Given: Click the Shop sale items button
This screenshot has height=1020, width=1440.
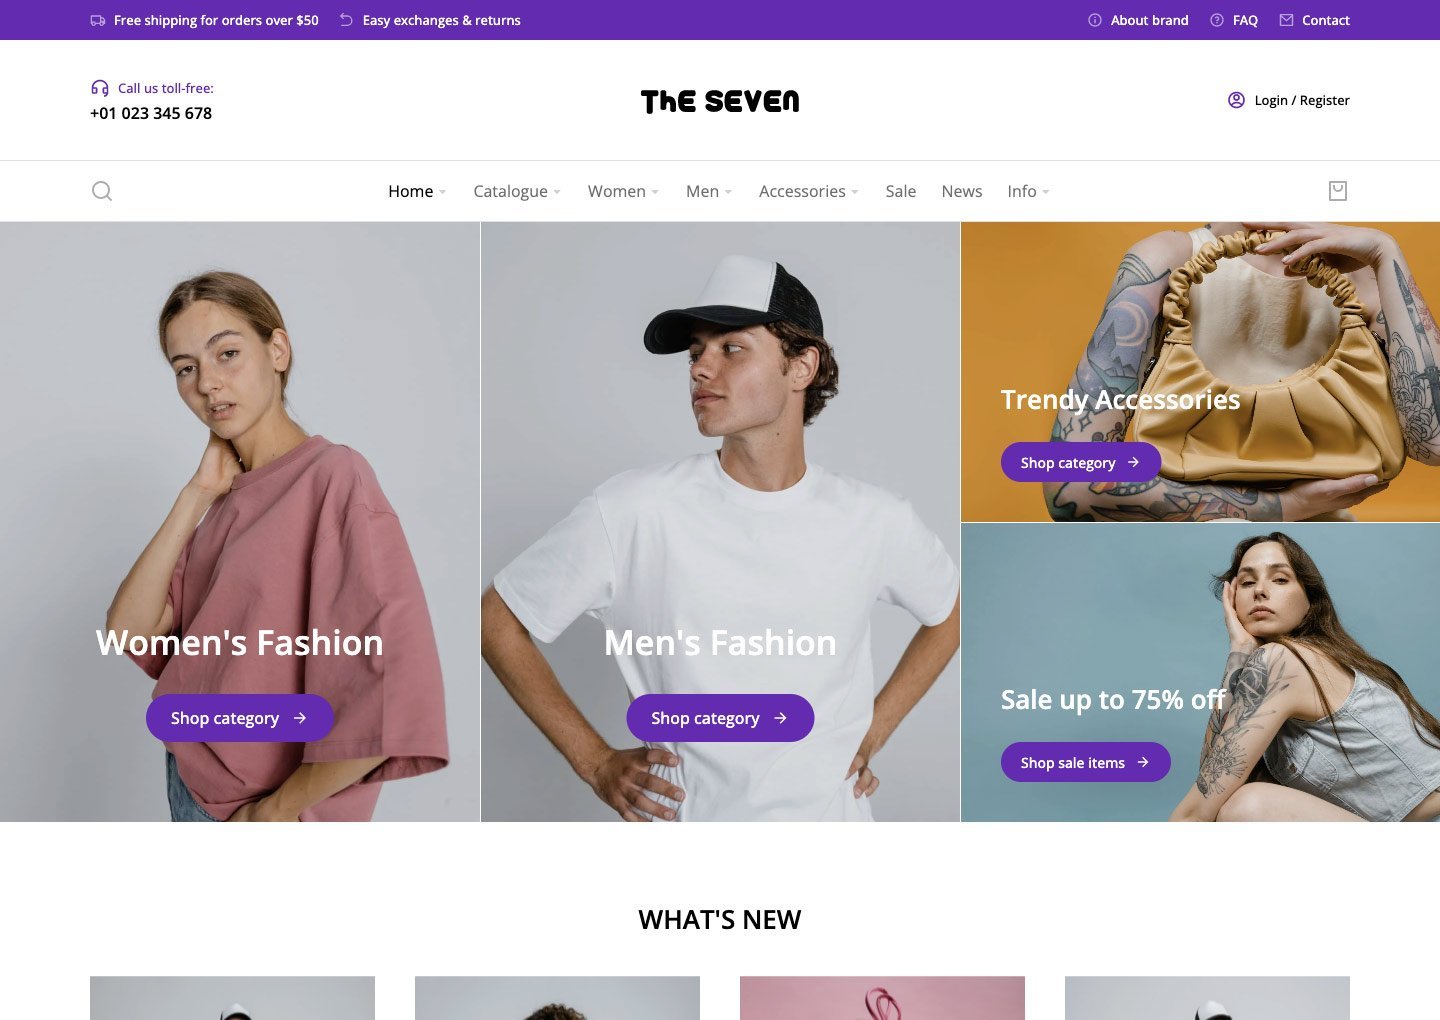Looking at the screenshot, I should tap(1086, 762).
